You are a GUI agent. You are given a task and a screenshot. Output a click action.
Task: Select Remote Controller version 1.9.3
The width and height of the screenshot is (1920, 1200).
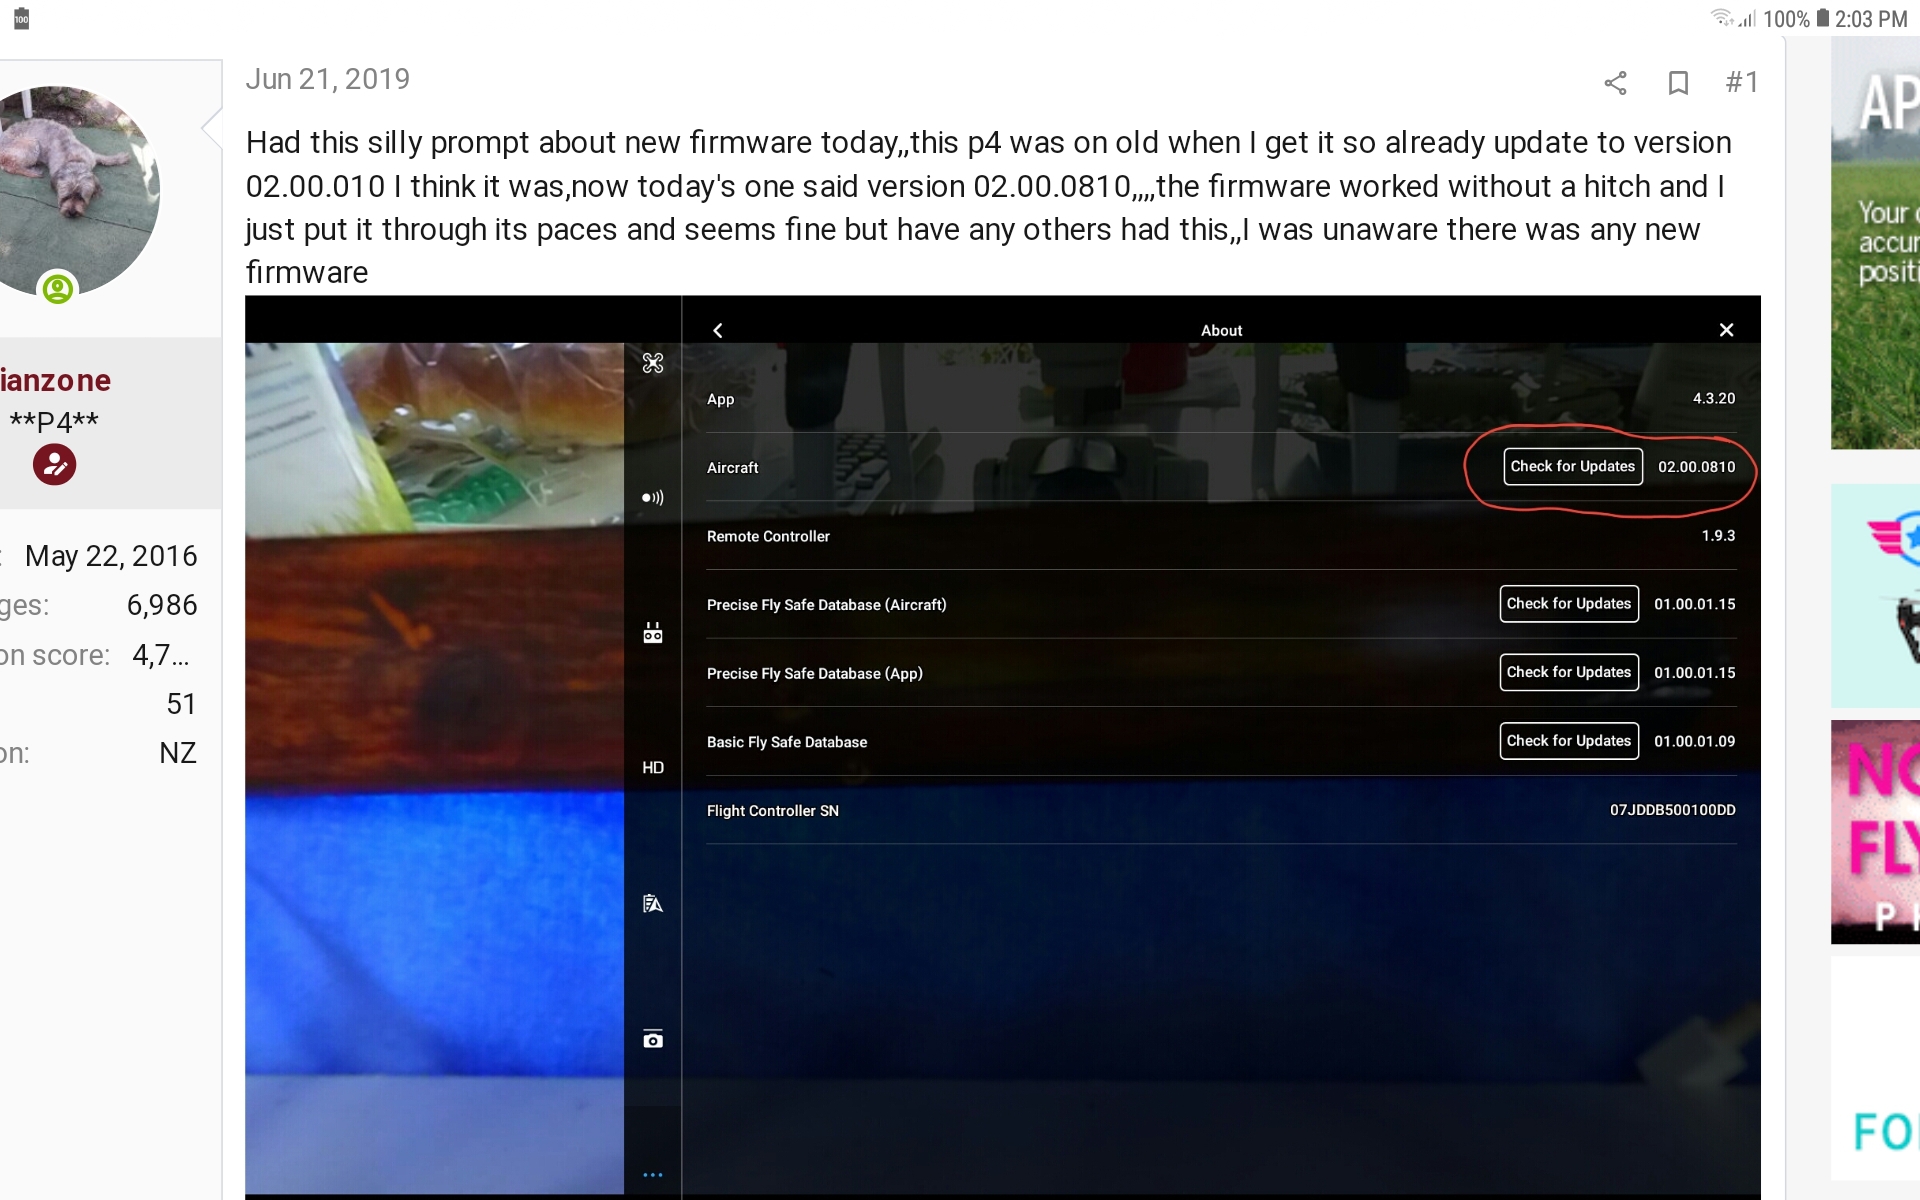(x=1719, y=535)
